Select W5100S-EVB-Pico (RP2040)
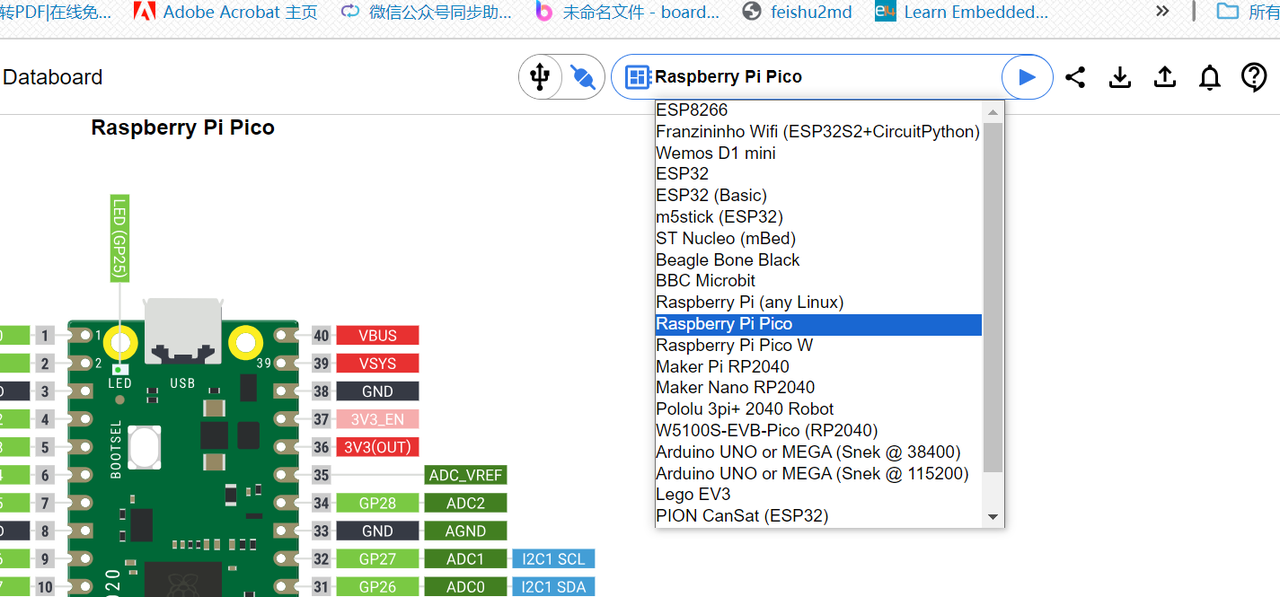Image resolution: width=1280 pixels, height=597 pixels. click(818, 431)
